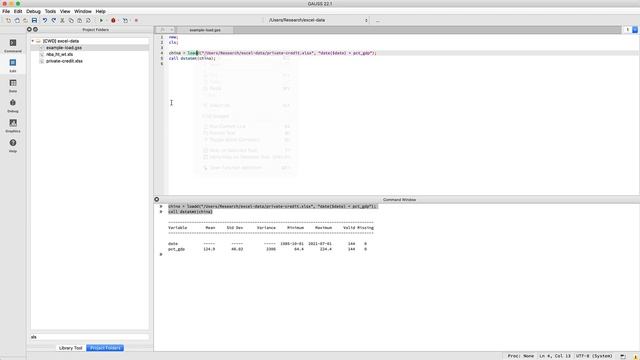The image size is (640, 360).
Task: Start debugging with the red bug icon
Action: (113, 20)
